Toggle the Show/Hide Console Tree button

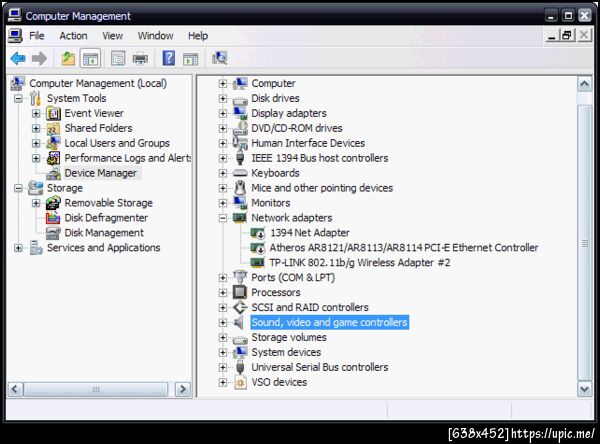coord(91,59)
